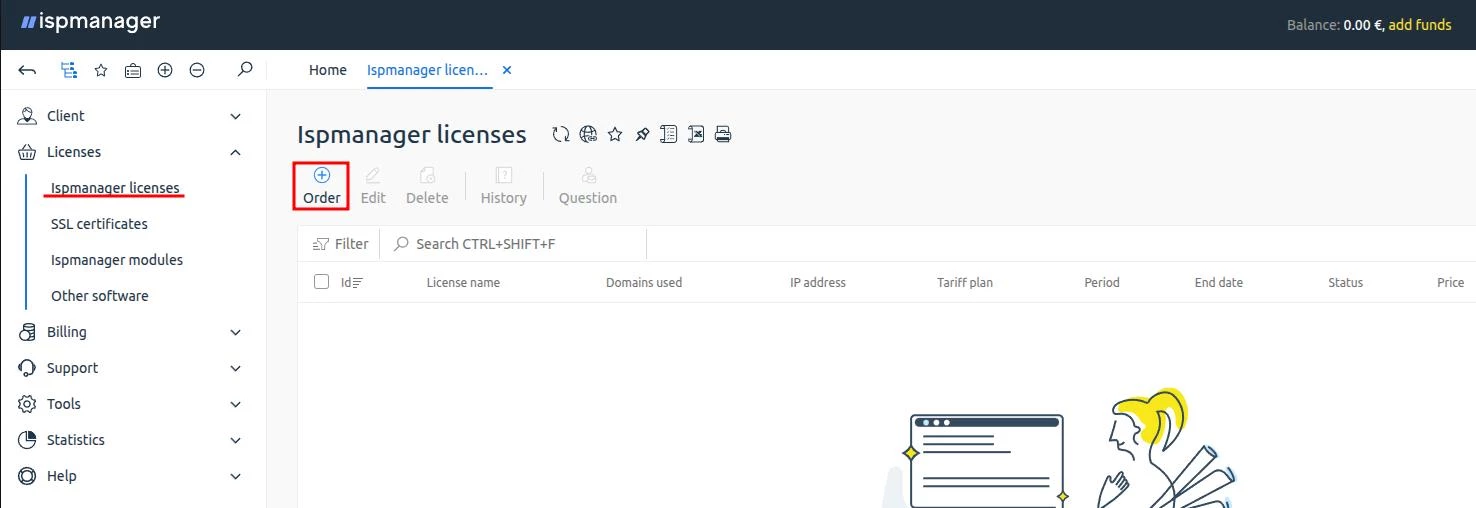
Task: Click the document list icon beside the title
Action: point(669,134)
